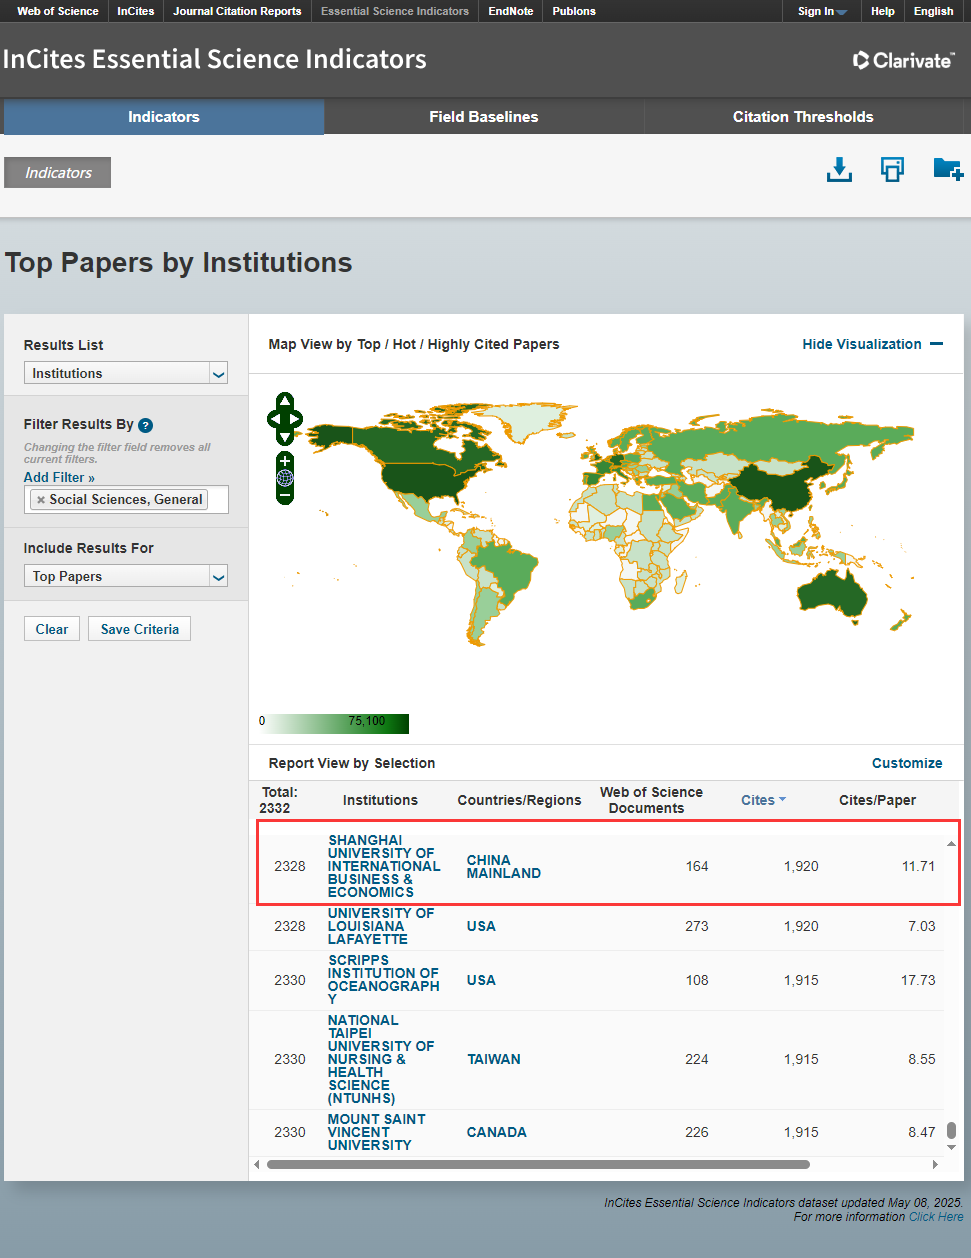Pan the map upward
Viewport: 971px width, 1258px height.
(x=285, y=400)
